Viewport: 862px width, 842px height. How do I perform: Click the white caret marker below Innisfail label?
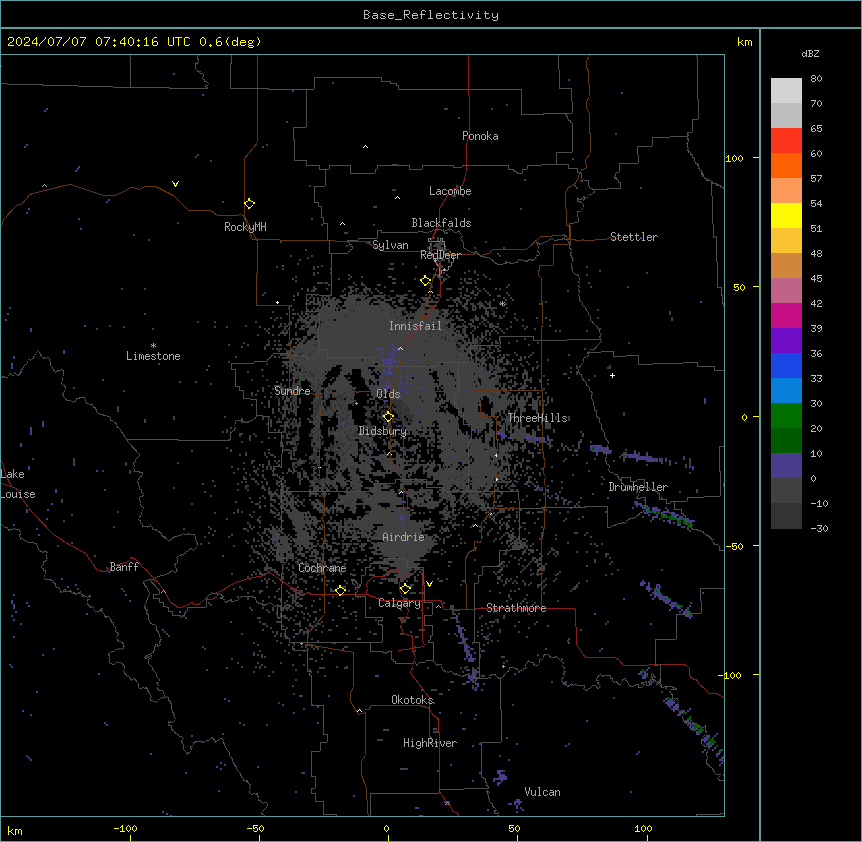[x=400, y=348]
